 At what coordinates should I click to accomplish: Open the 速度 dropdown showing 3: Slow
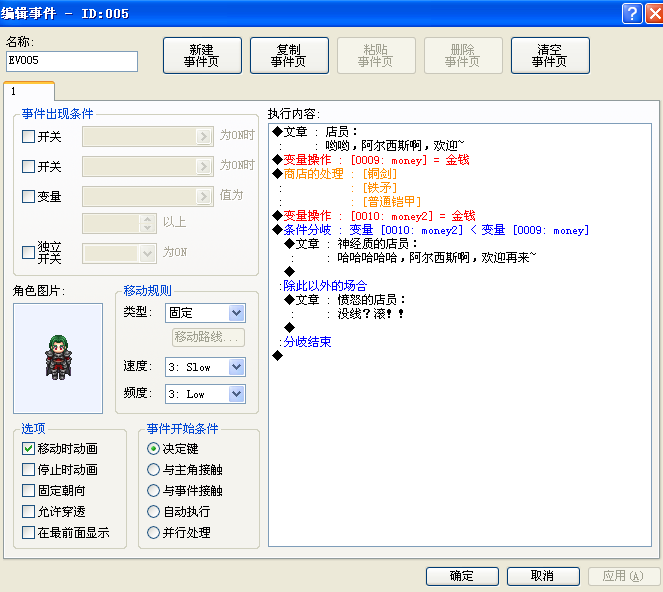236,367
